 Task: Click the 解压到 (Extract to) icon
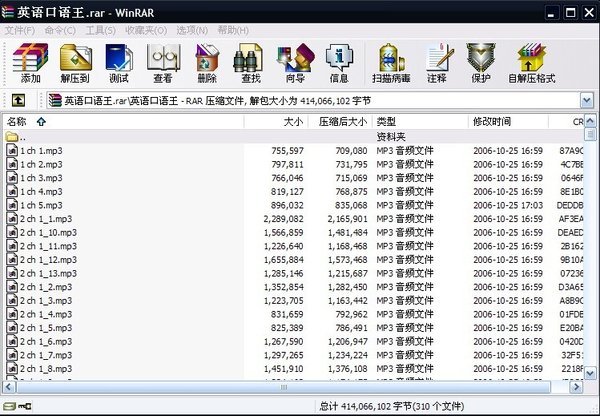click(x=75, y=64)
